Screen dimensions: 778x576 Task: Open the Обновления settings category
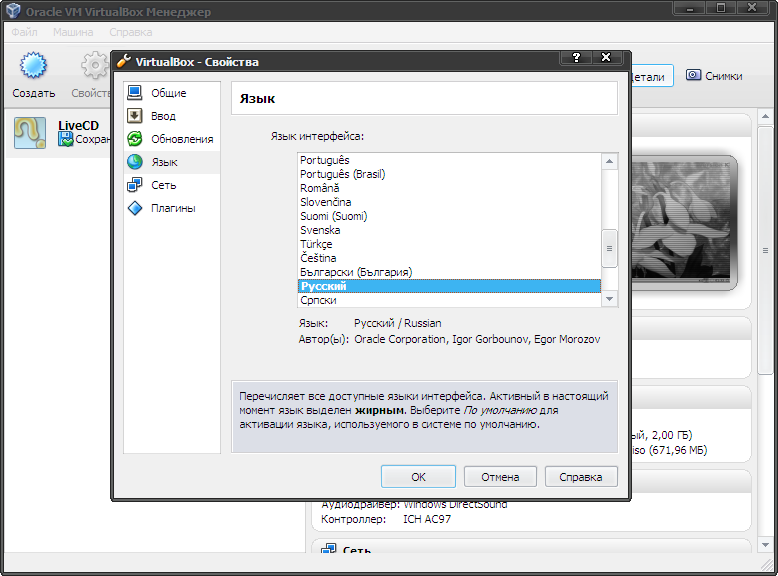172,139
